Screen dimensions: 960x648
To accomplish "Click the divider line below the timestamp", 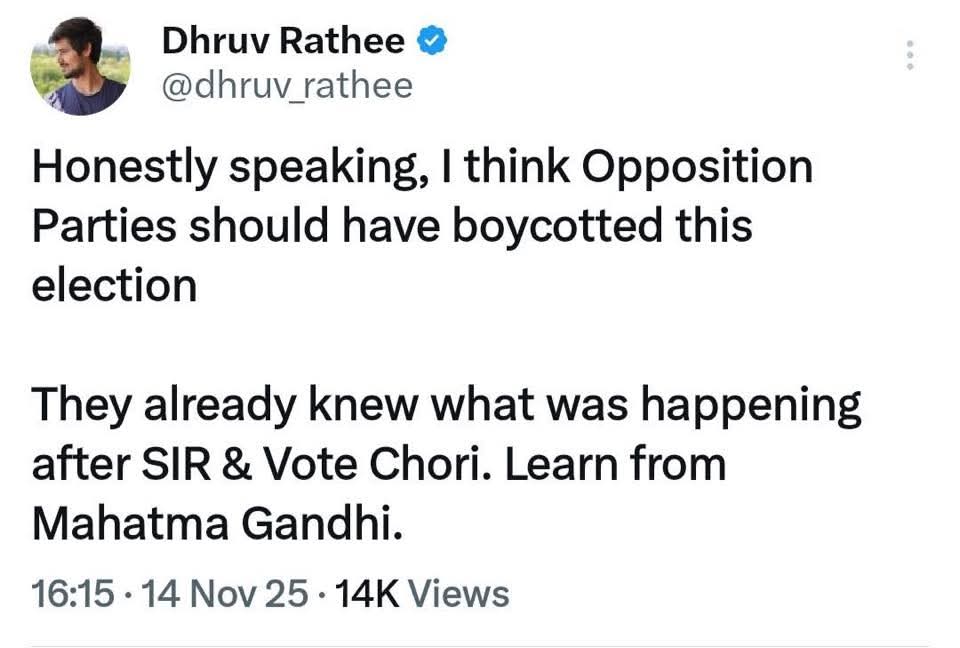I will coord(480,638).
